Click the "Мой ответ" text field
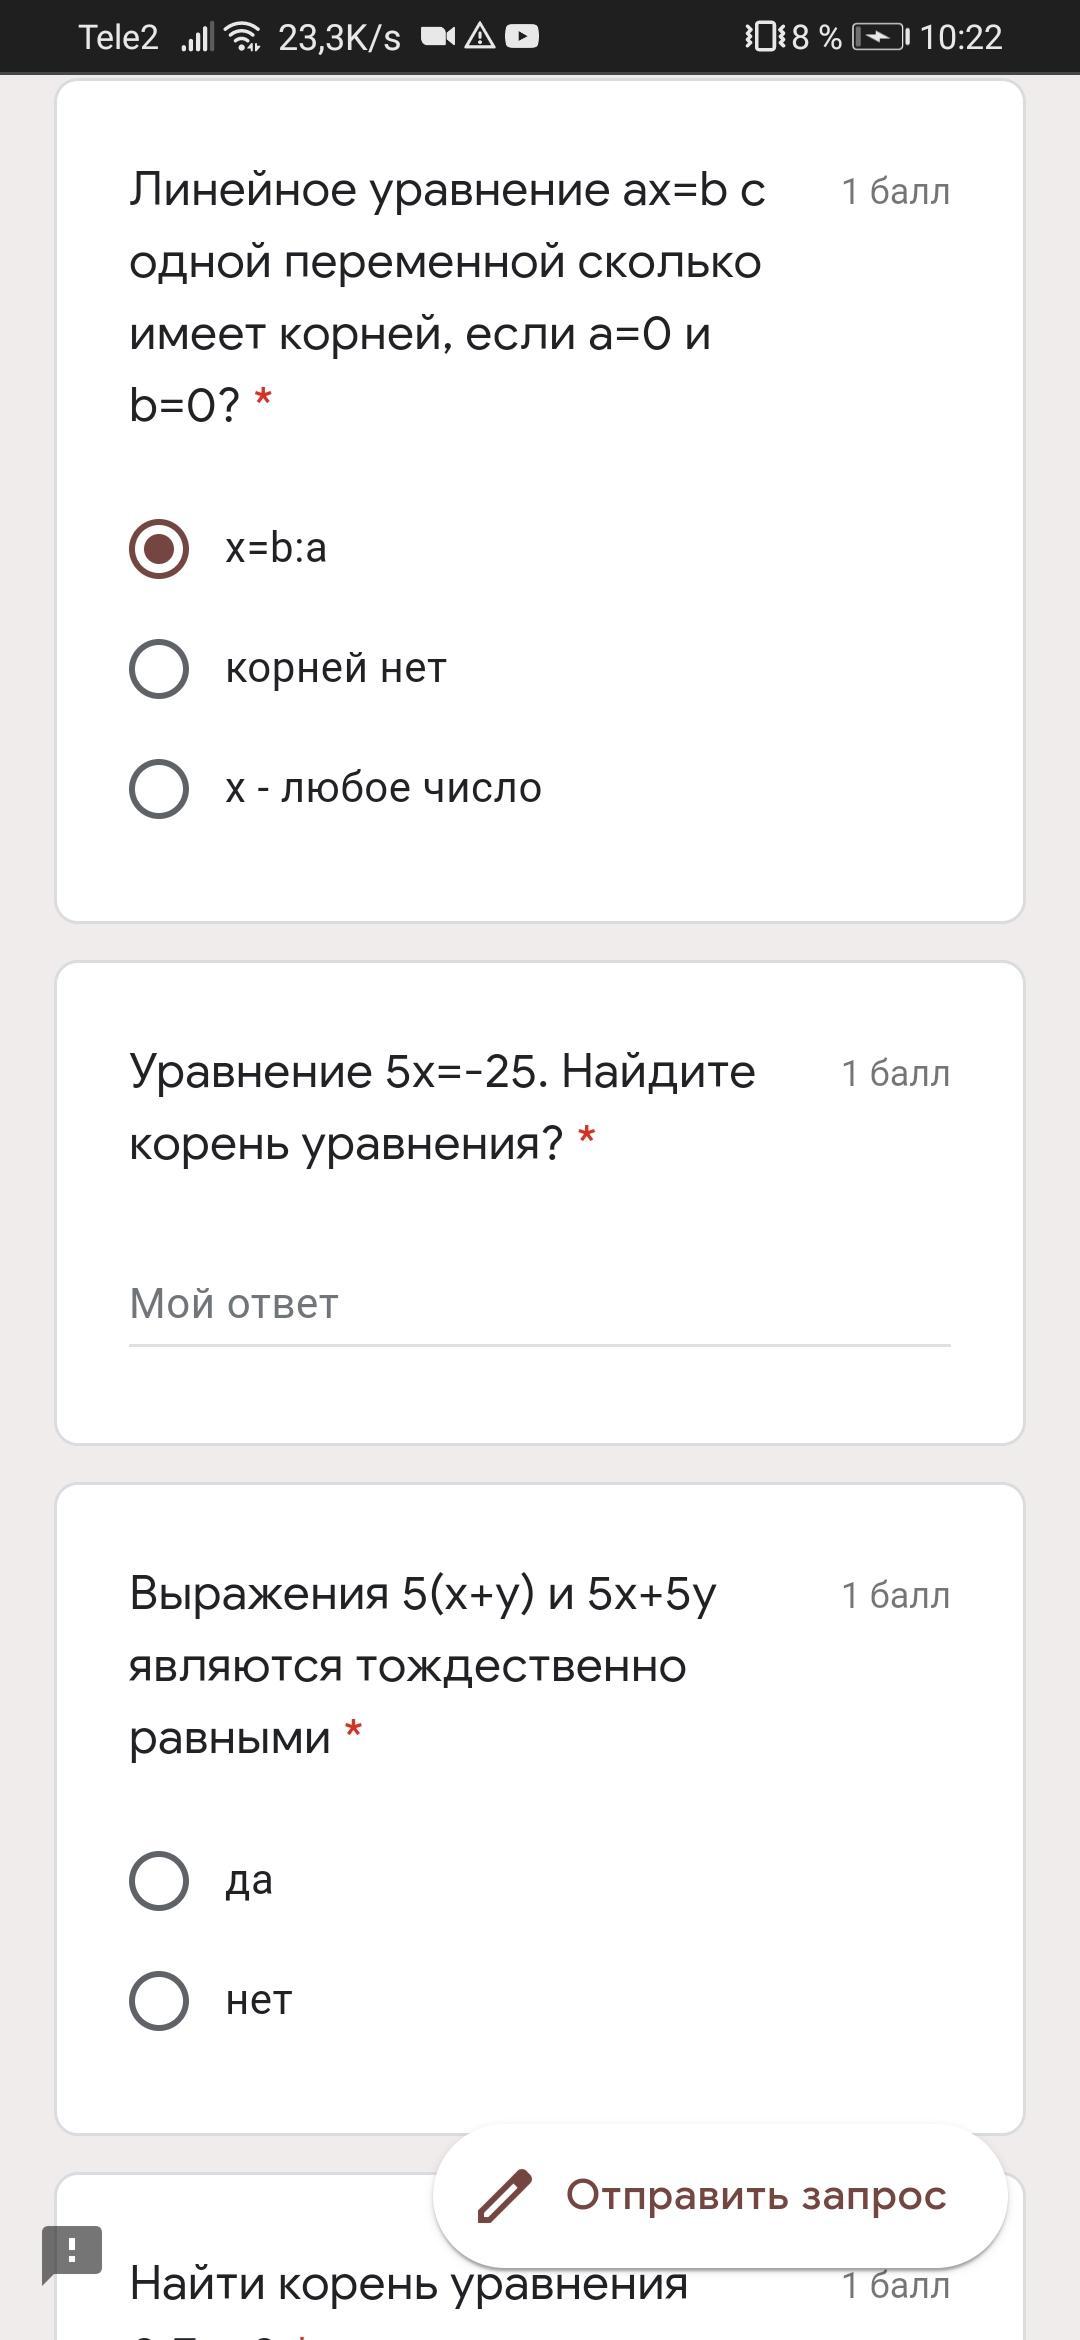The width and height of the screenshot is (1080, 2340). (539, 1304)
